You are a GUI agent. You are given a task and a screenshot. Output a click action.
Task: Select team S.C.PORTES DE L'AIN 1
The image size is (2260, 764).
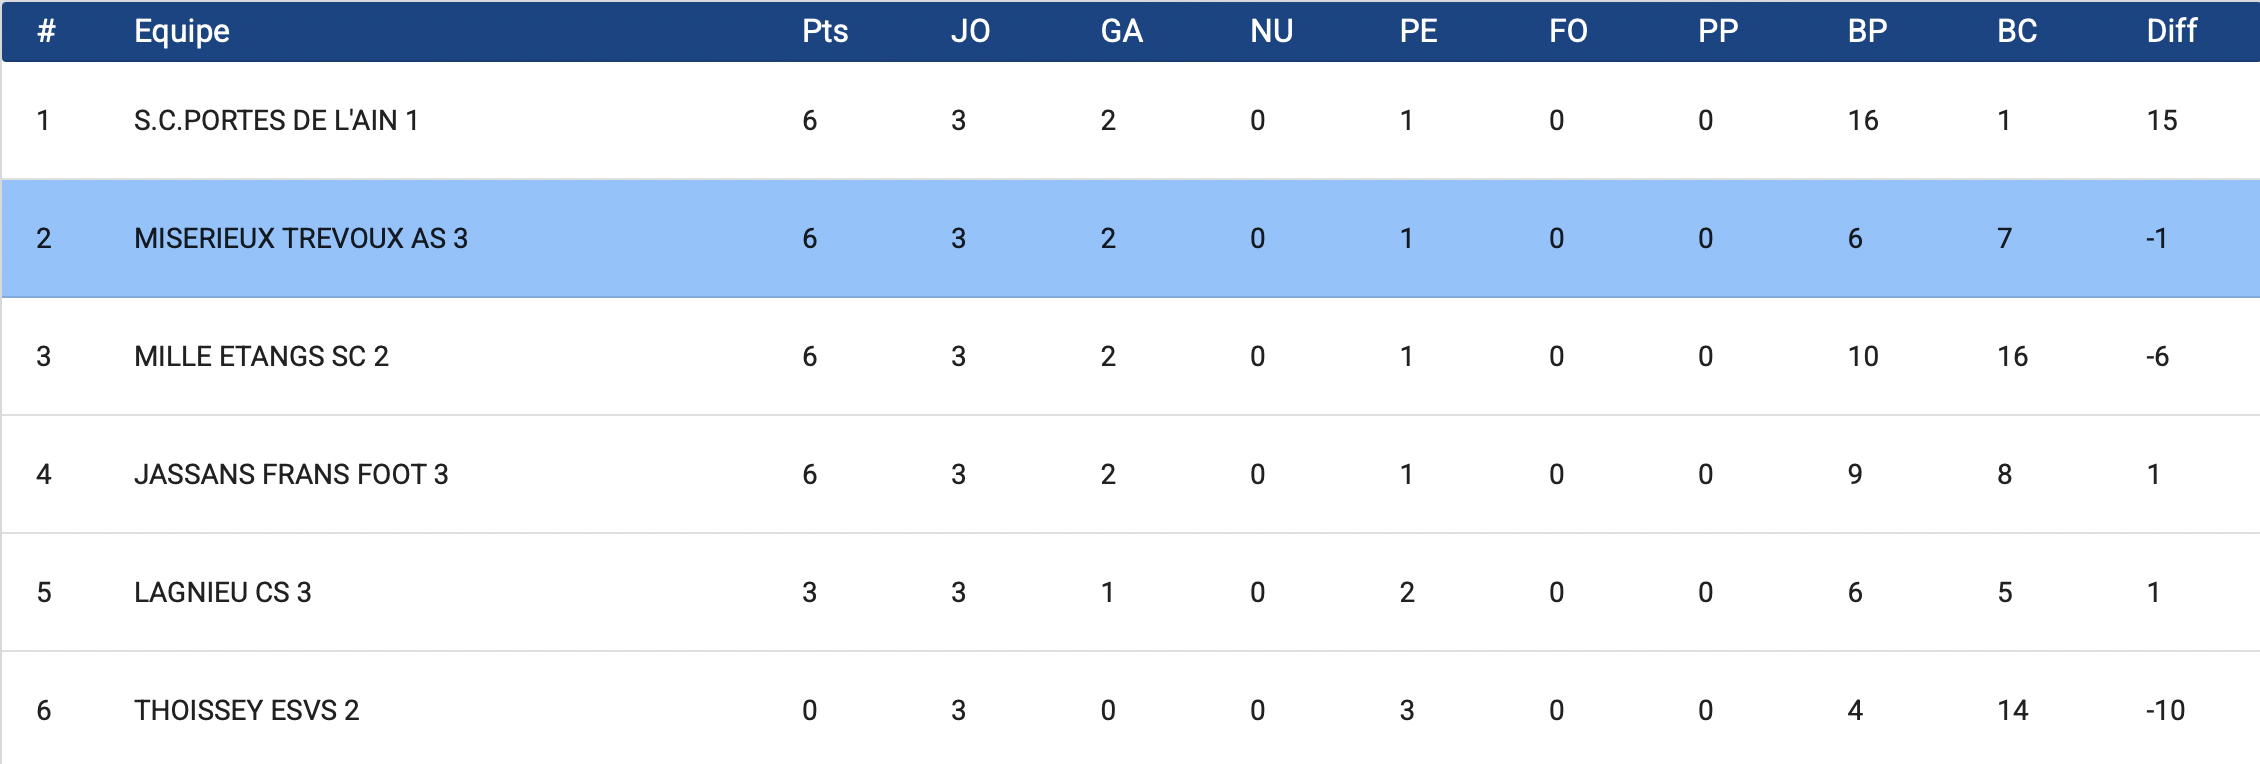tap(276, 120)
